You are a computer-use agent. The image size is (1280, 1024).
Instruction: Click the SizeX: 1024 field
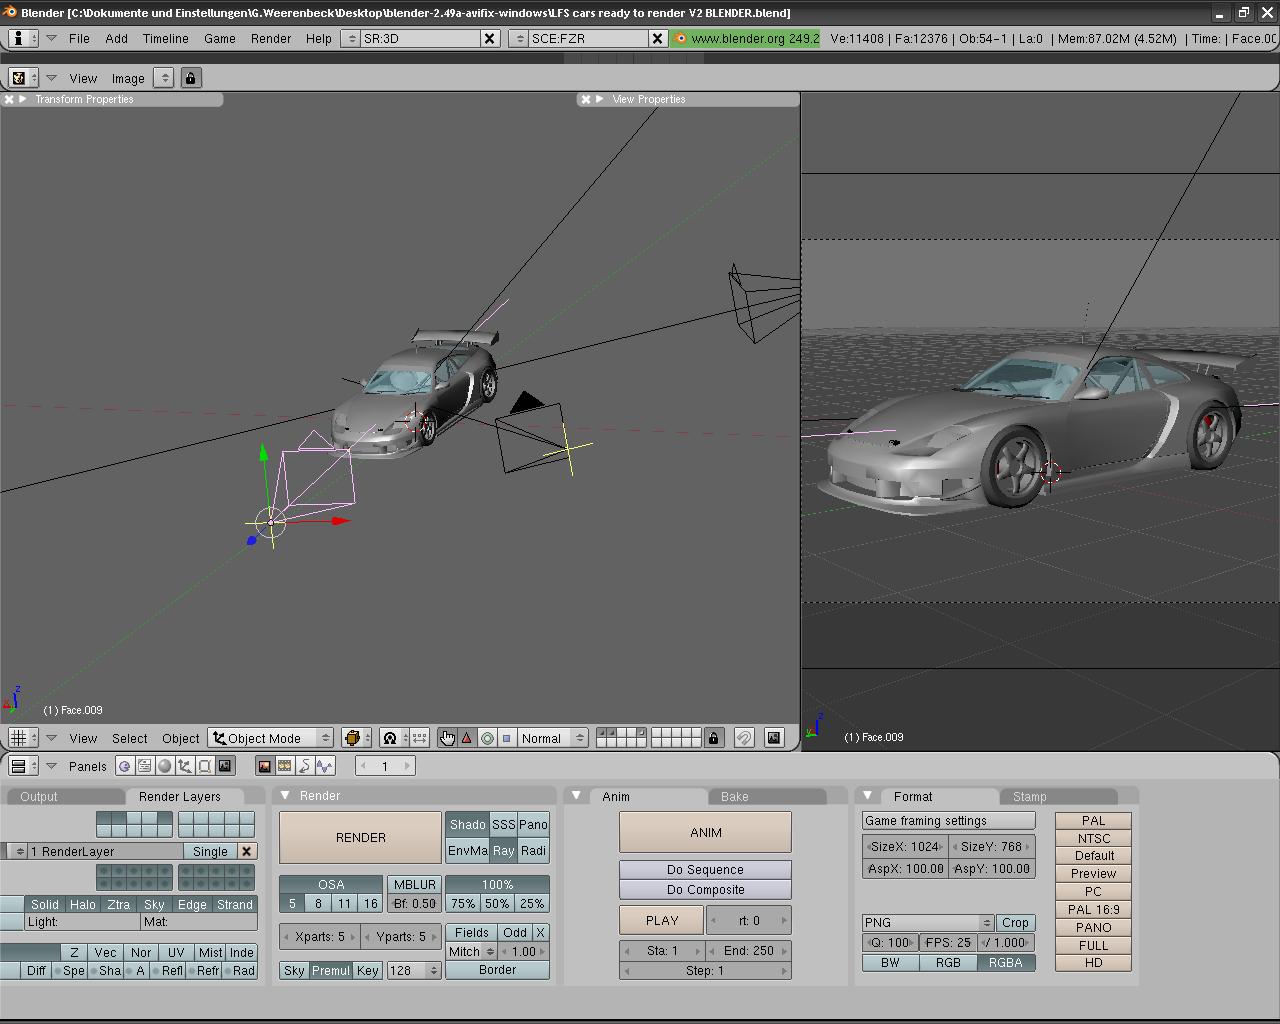pos(904,846)
